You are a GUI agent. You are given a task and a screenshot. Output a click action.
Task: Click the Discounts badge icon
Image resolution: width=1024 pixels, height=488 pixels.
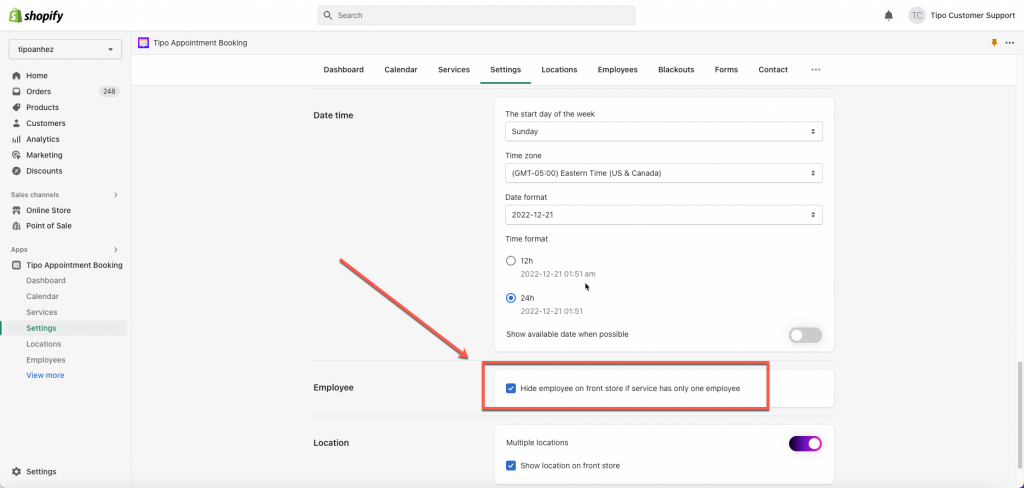(x=16, y=171)
